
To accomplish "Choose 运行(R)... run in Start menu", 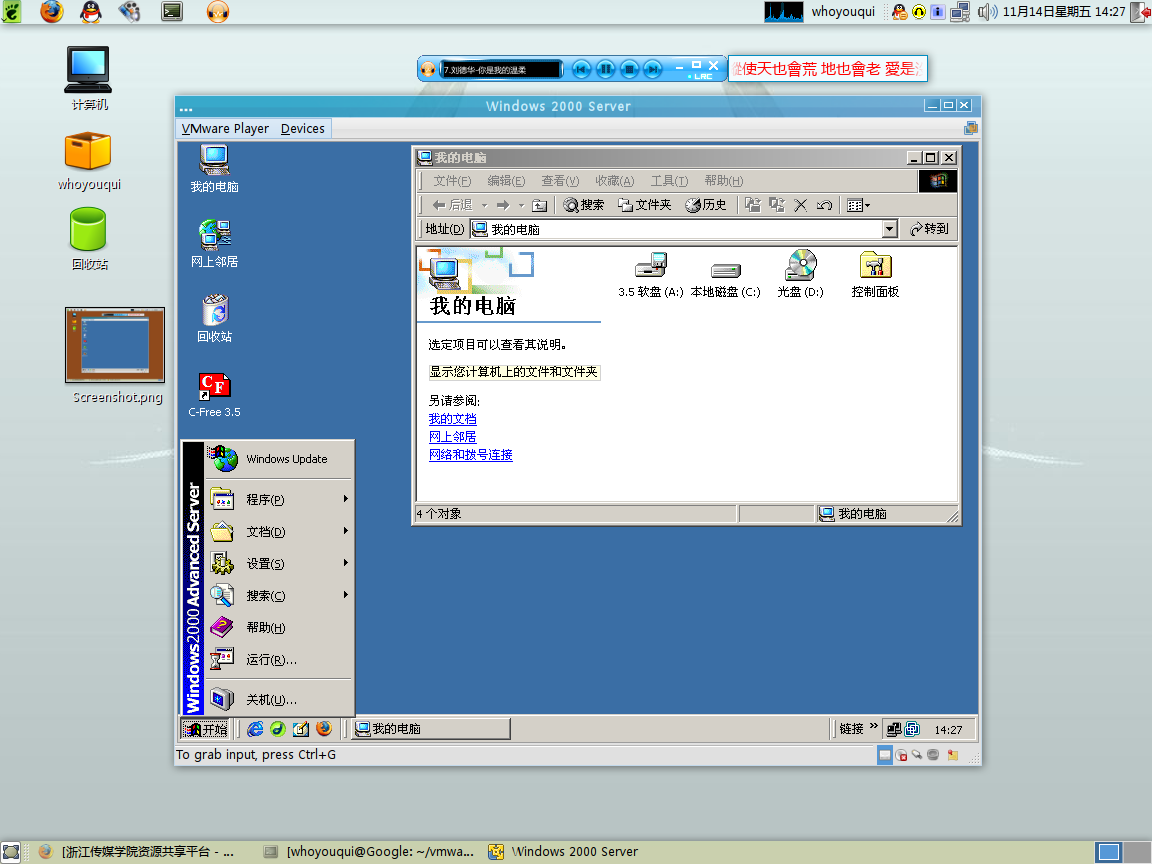I will tap(279, 660).
